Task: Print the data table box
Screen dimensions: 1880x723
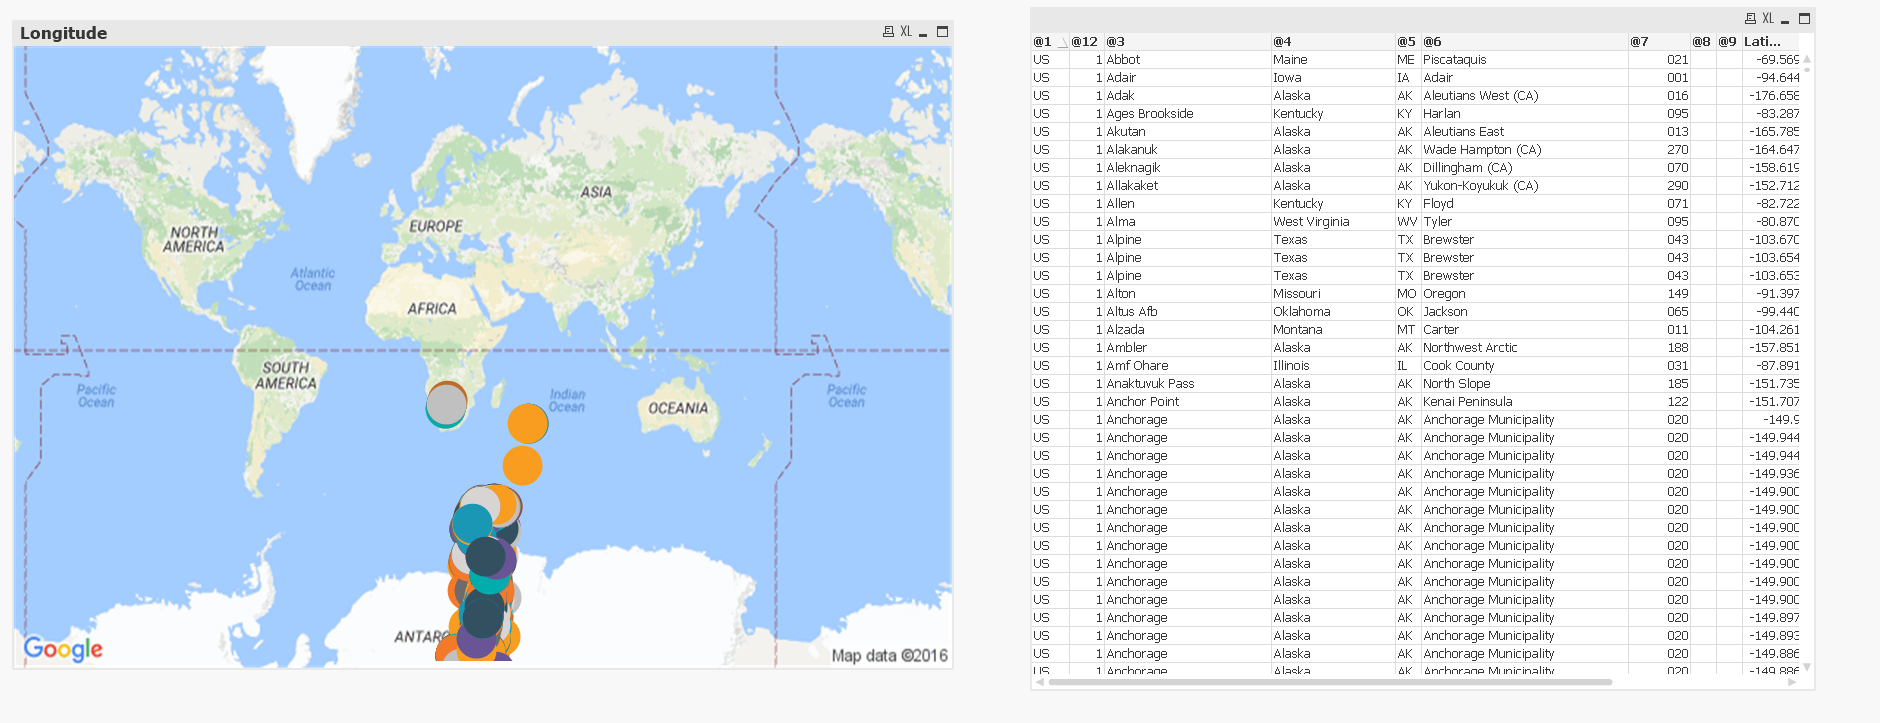Action: pos(1750,19)
